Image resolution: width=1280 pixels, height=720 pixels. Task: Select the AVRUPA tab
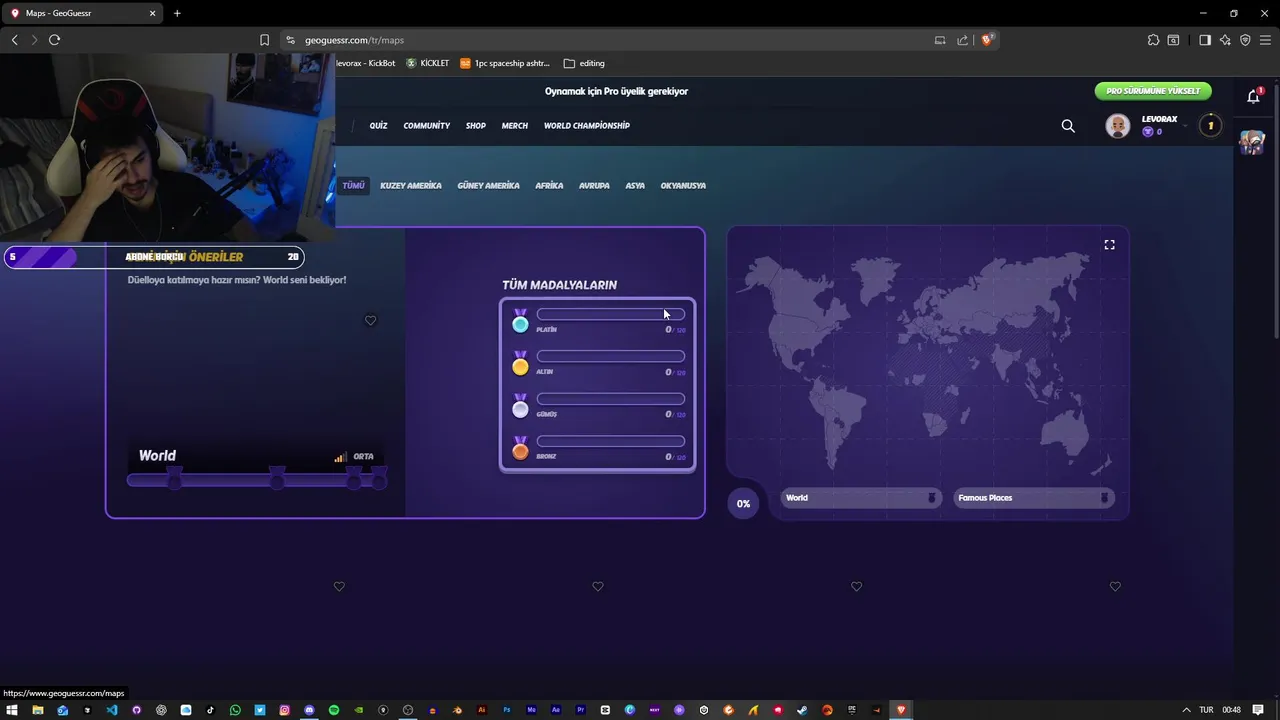tap(594, 185)
